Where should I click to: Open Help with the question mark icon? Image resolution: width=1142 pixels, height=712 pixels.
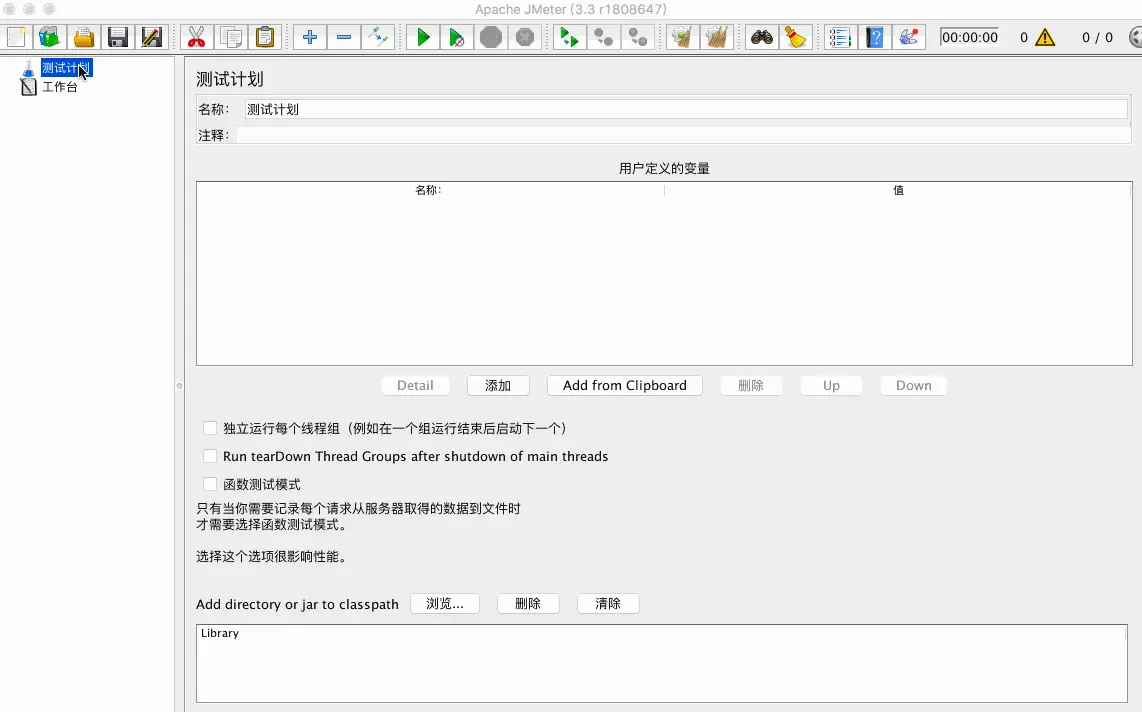tap(874, 37)
